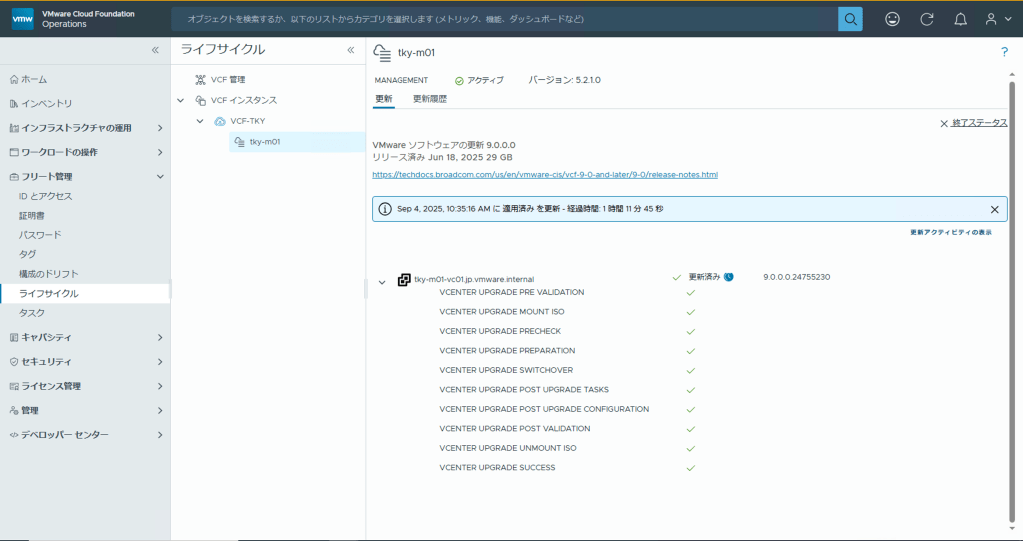Viewport: 1023px width, 541px height.
Task: Click the info icon in update banner
Action: [385, 209]
